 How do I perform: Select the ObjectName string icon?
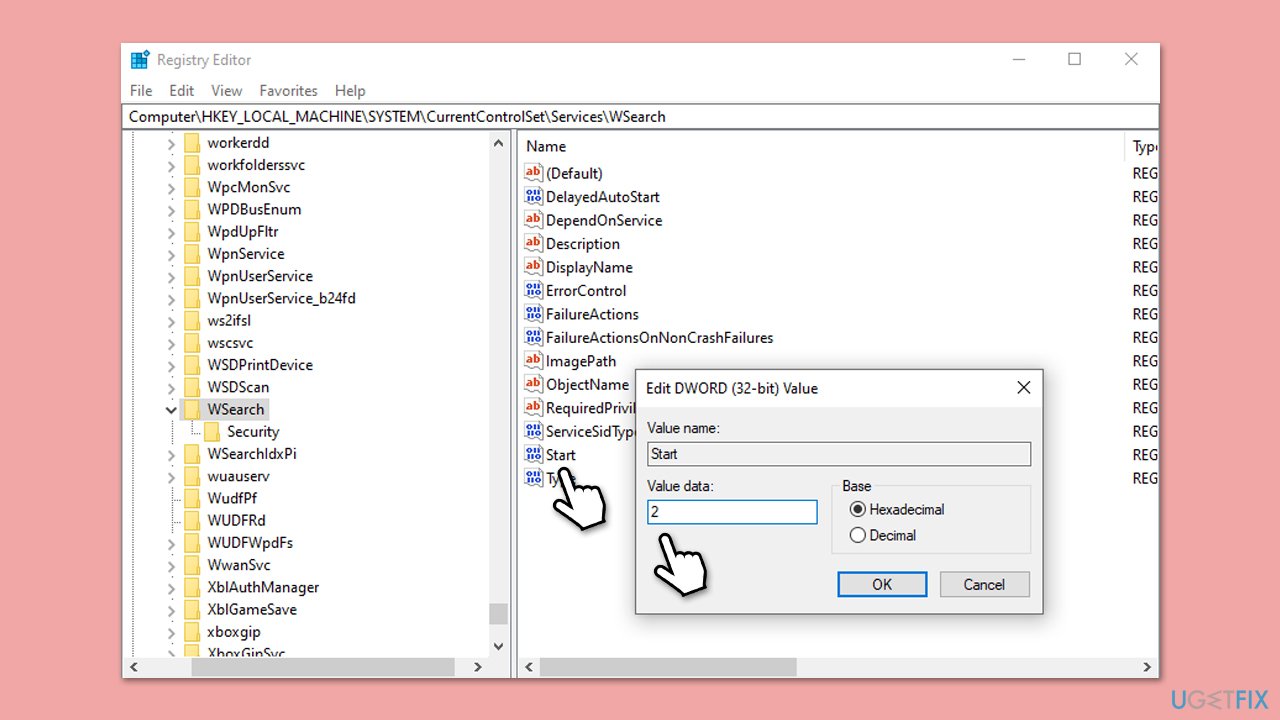pyautogui.click(x=533, y=385)
